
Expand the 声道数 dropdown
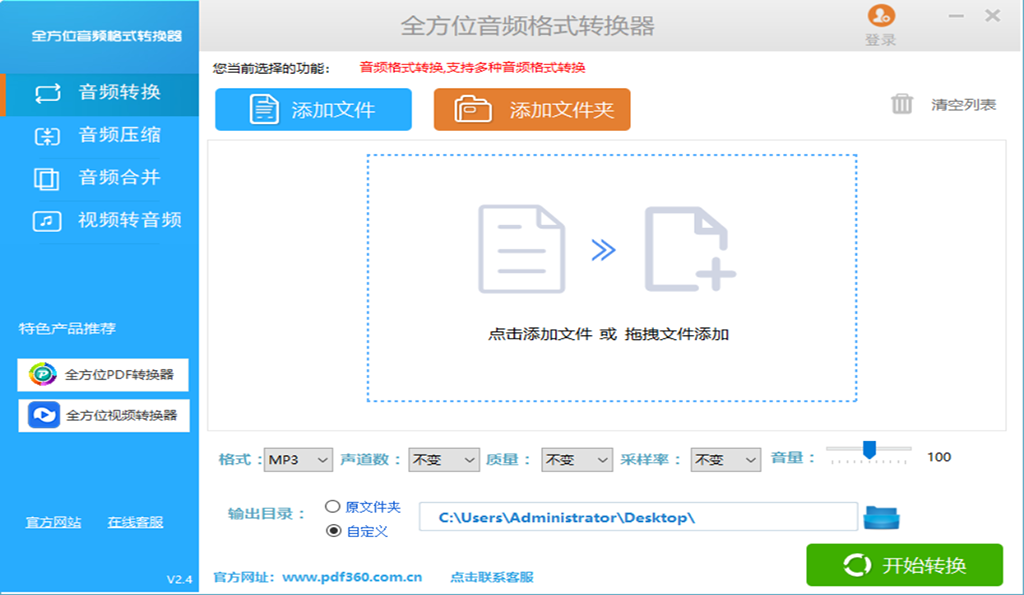(444, 459)
